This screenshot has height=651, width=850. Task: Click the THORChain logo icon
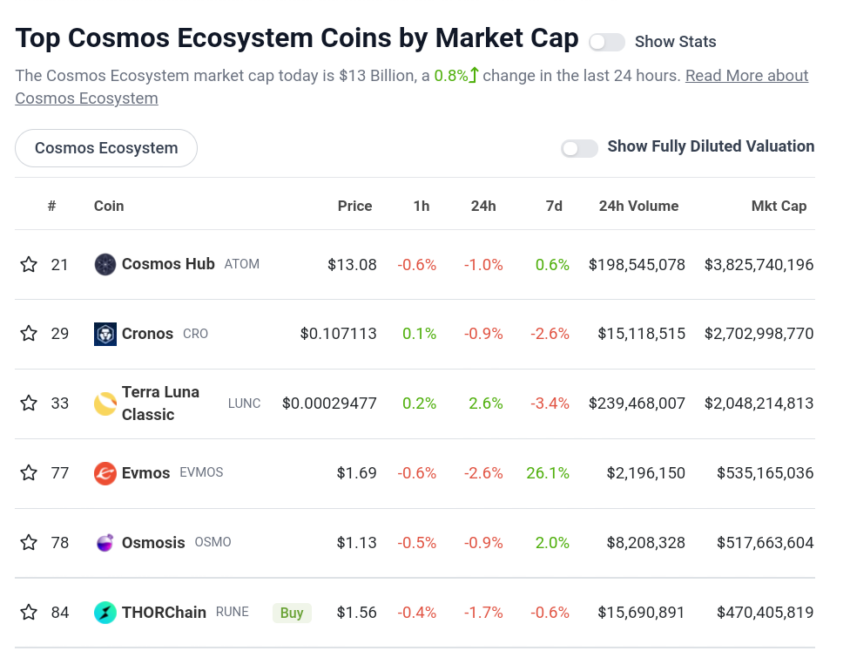105,612
